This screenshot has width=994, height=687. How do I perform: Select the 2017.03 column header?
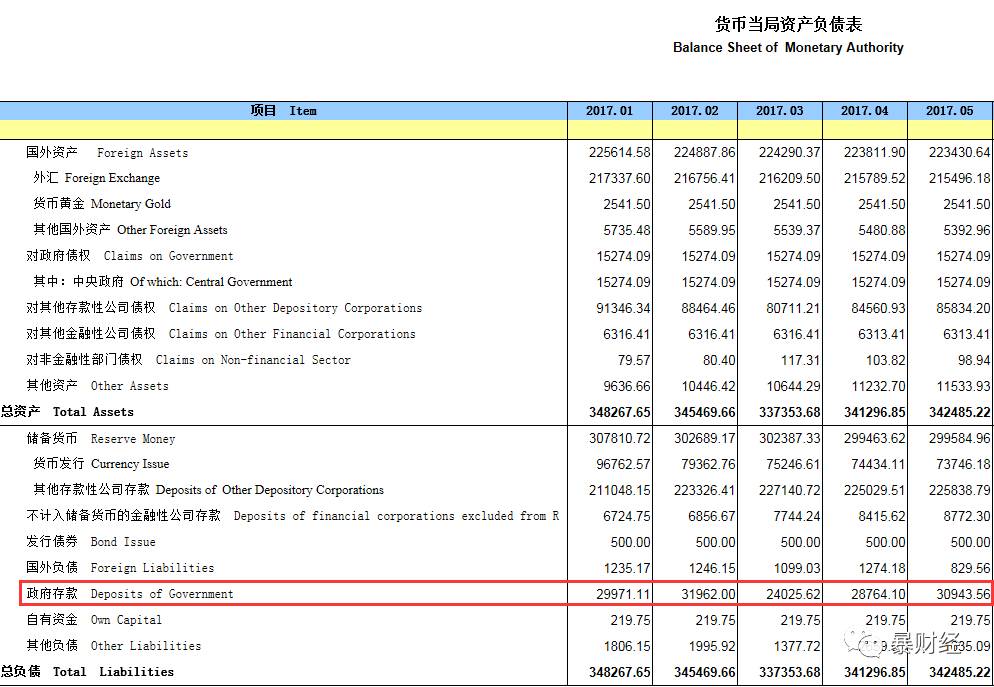[x=780, y=111]
